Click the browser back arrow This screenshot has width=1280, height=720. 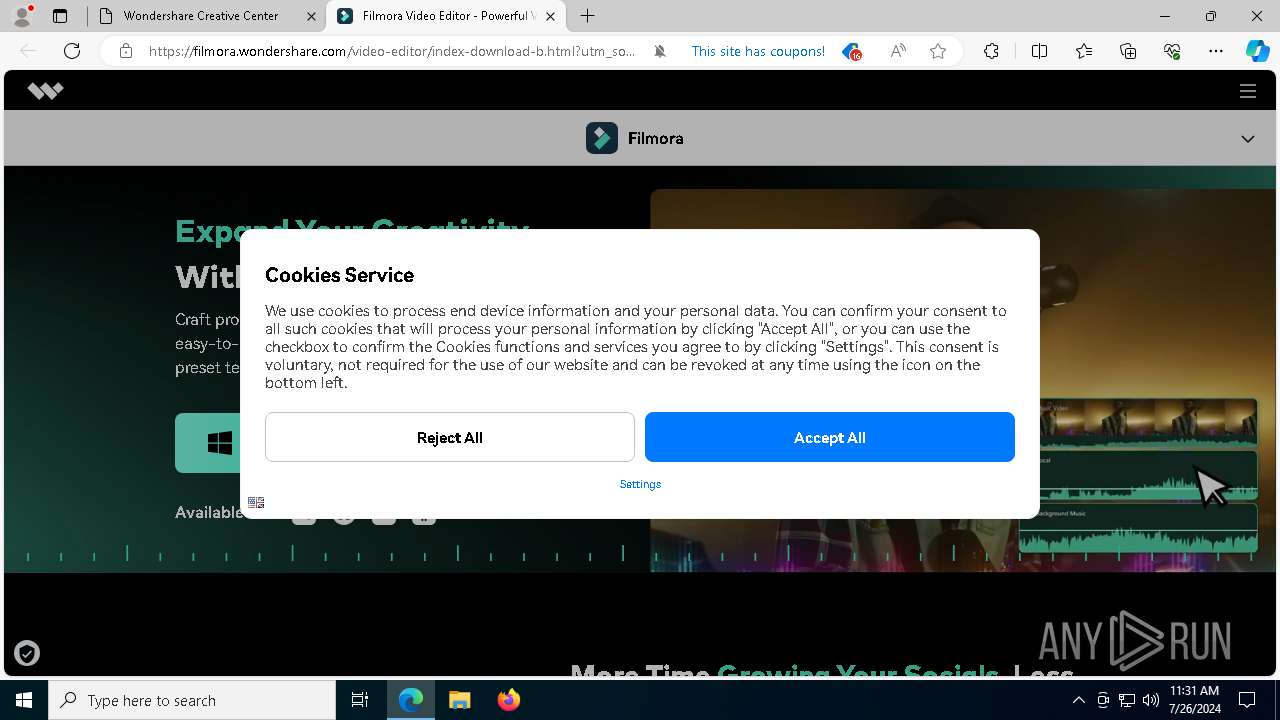click(28, 51)
